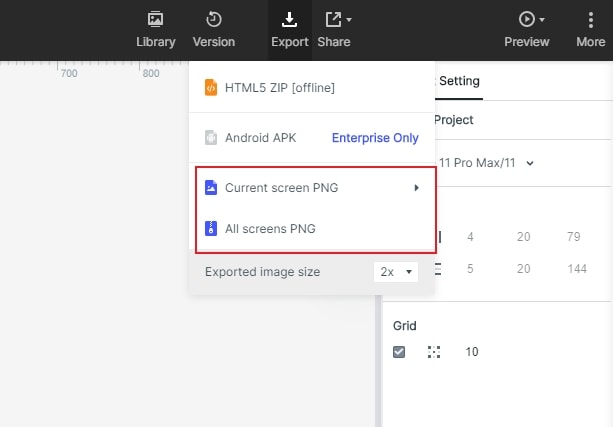The height and width of the screenshot is (427, 613).
Task: Expand Current screen PNG submenu arrow
Action: click(x=416, y=187)
